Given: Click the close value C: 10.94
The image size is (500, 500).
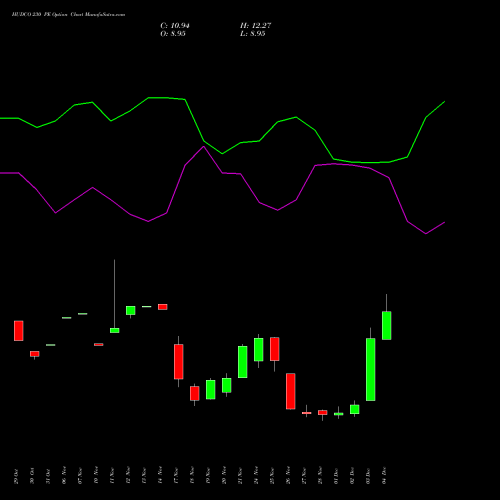Looking at the screenshot, I should 175,26.
